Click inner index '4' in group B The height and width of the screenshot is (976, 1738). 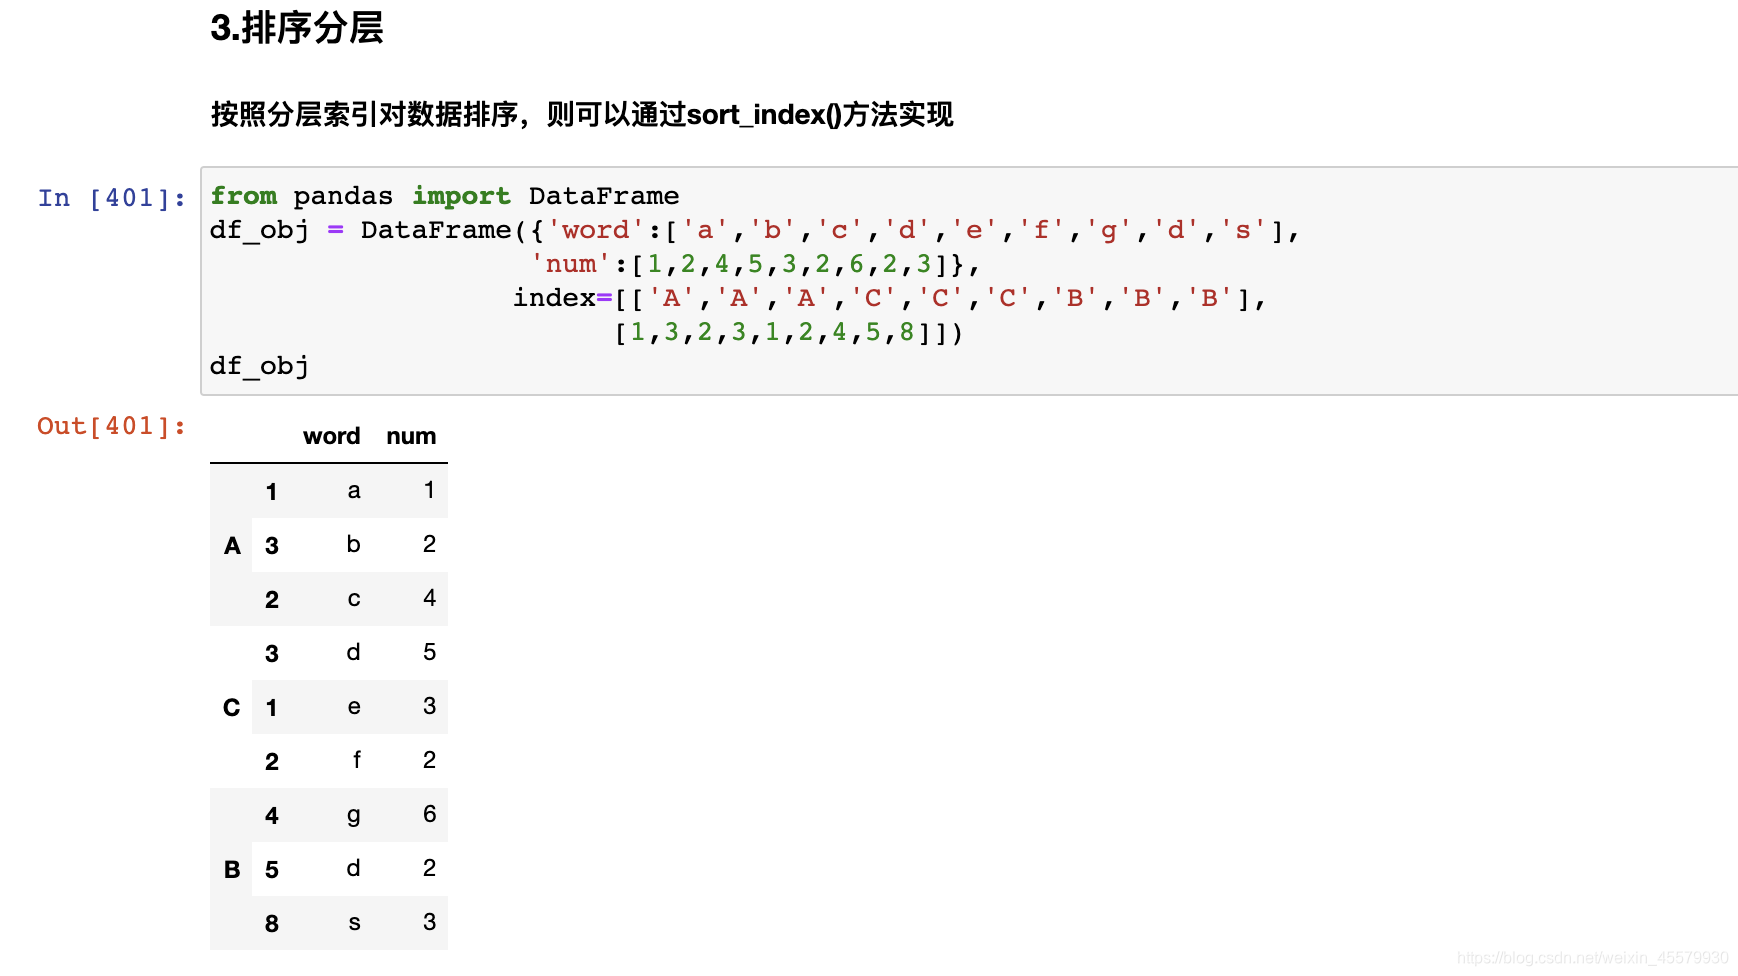272,816
